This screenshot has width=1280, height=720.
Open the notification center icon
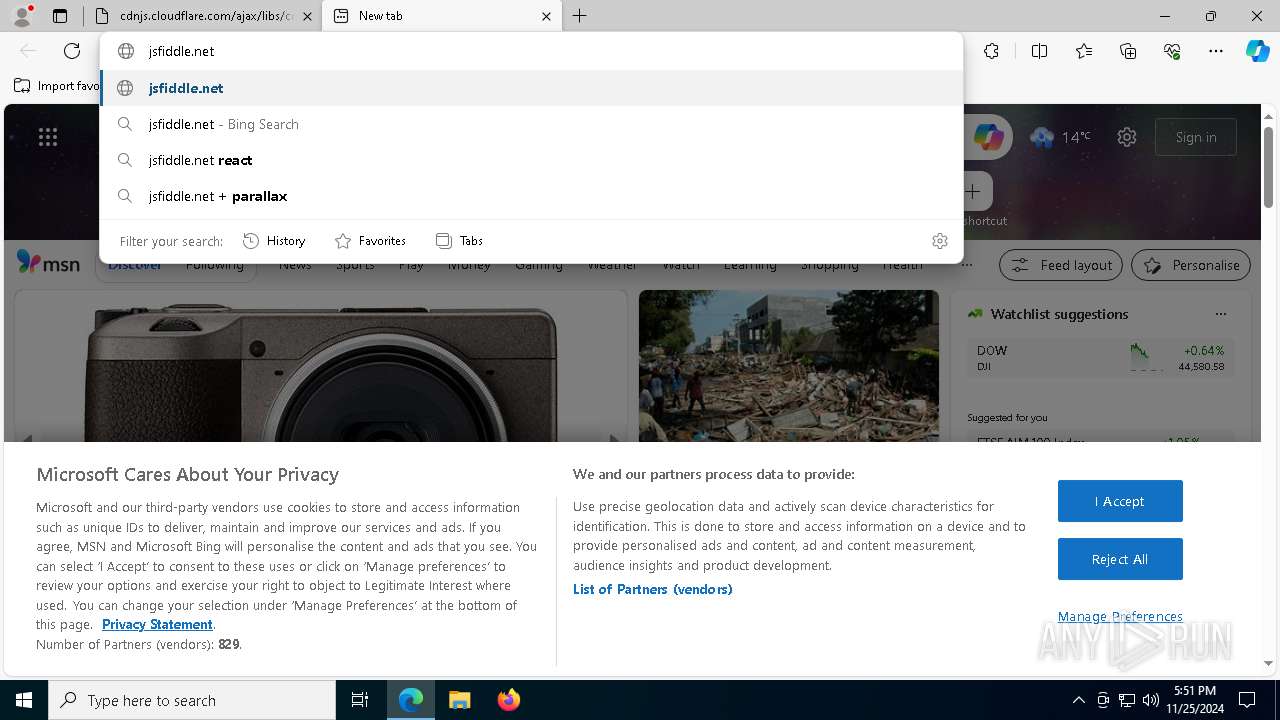point(1247,700)
